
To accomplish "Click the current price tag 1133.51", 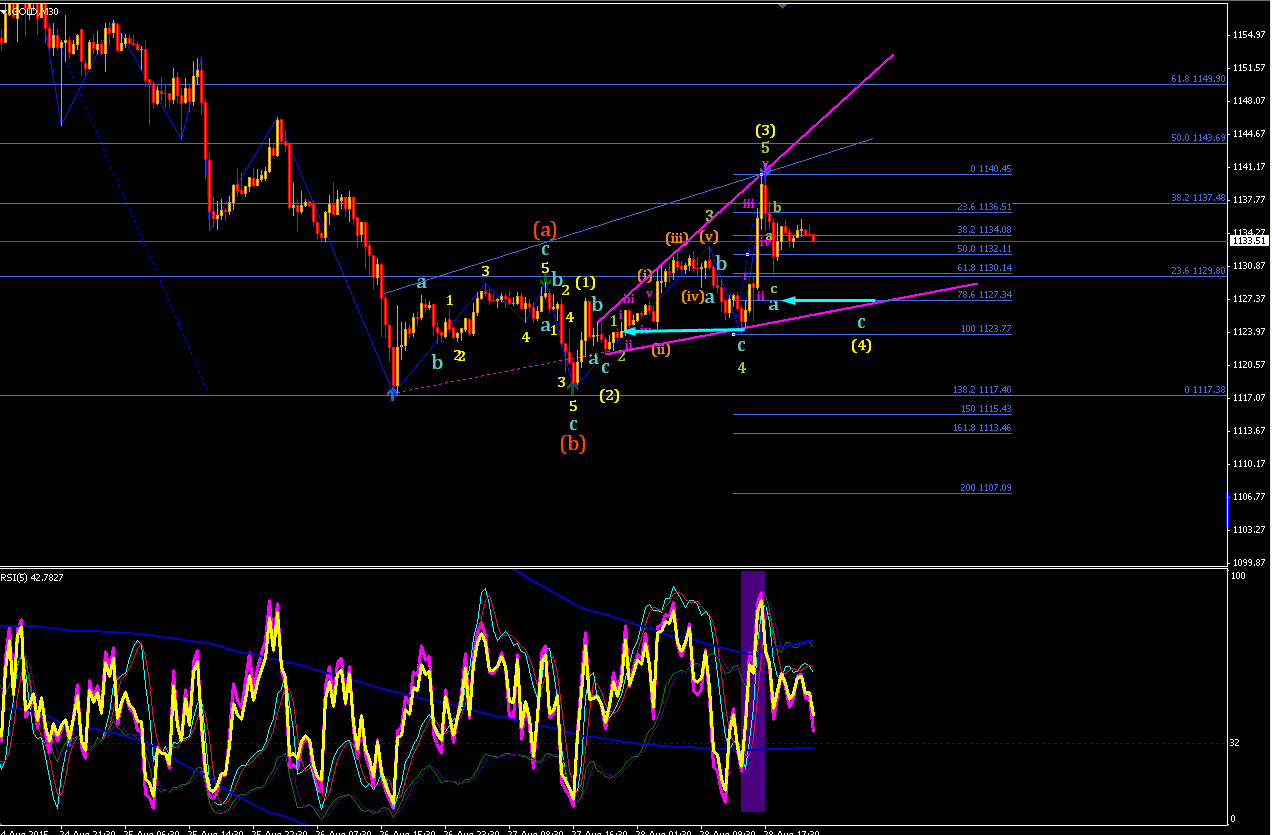I will pos(1250,241).
